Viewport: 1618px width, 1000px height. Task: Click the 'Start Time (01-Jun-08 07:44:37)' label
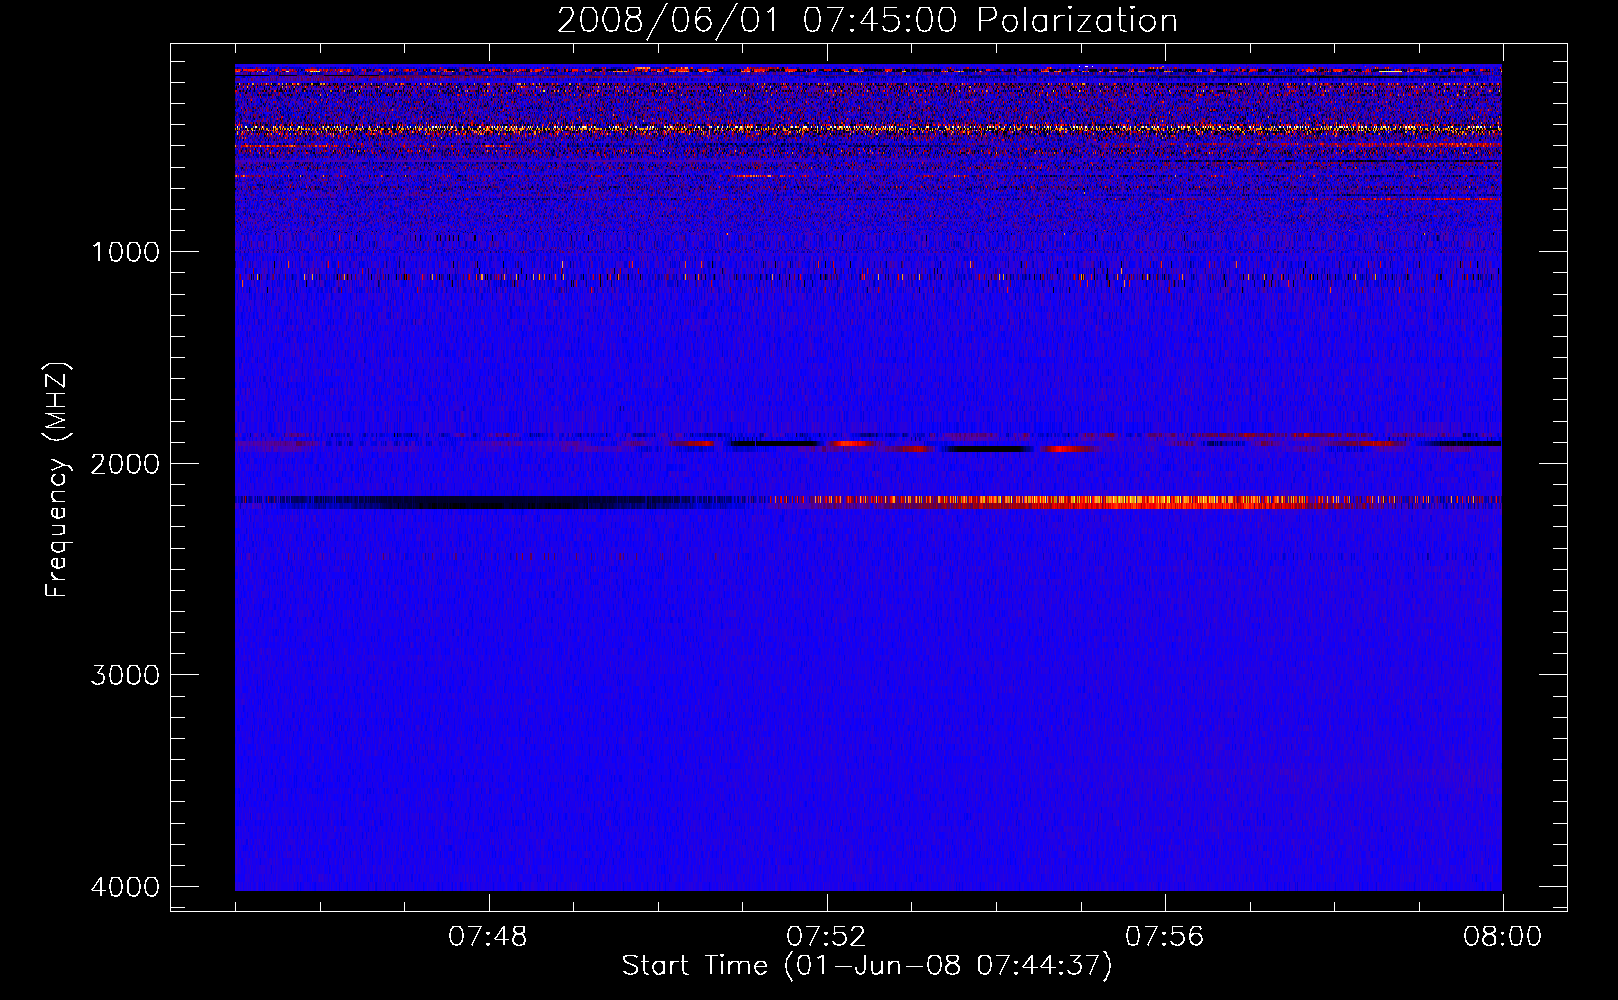(867, 966)
